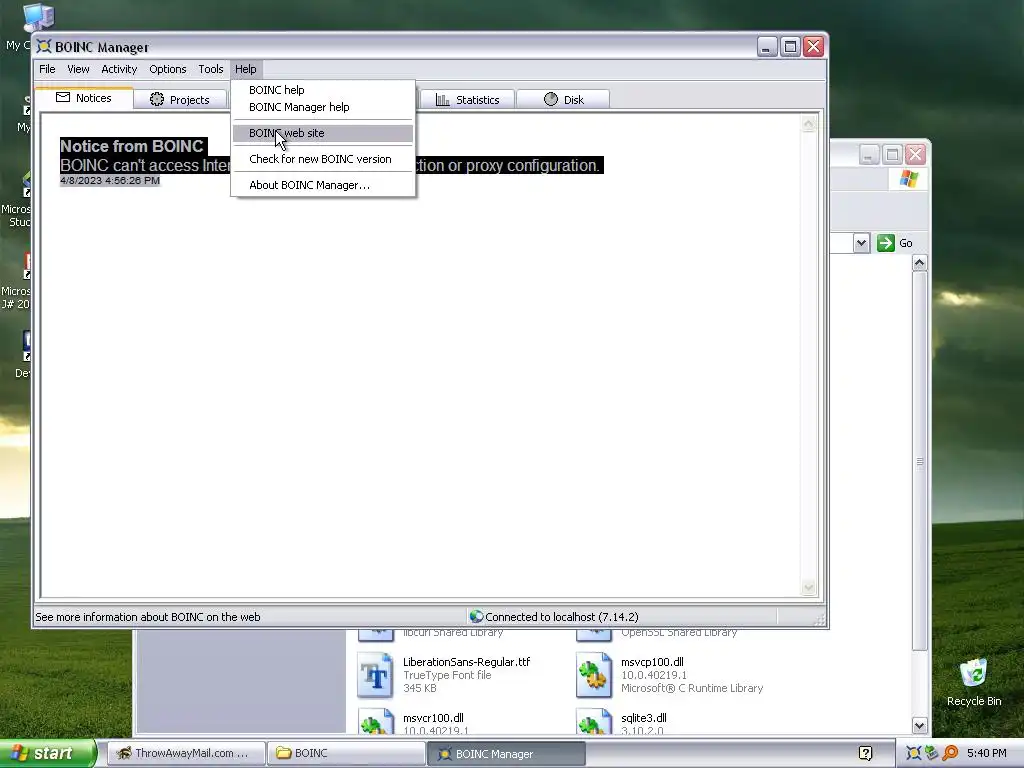Click the BOINC Manager title bar icon

(44, 46)
